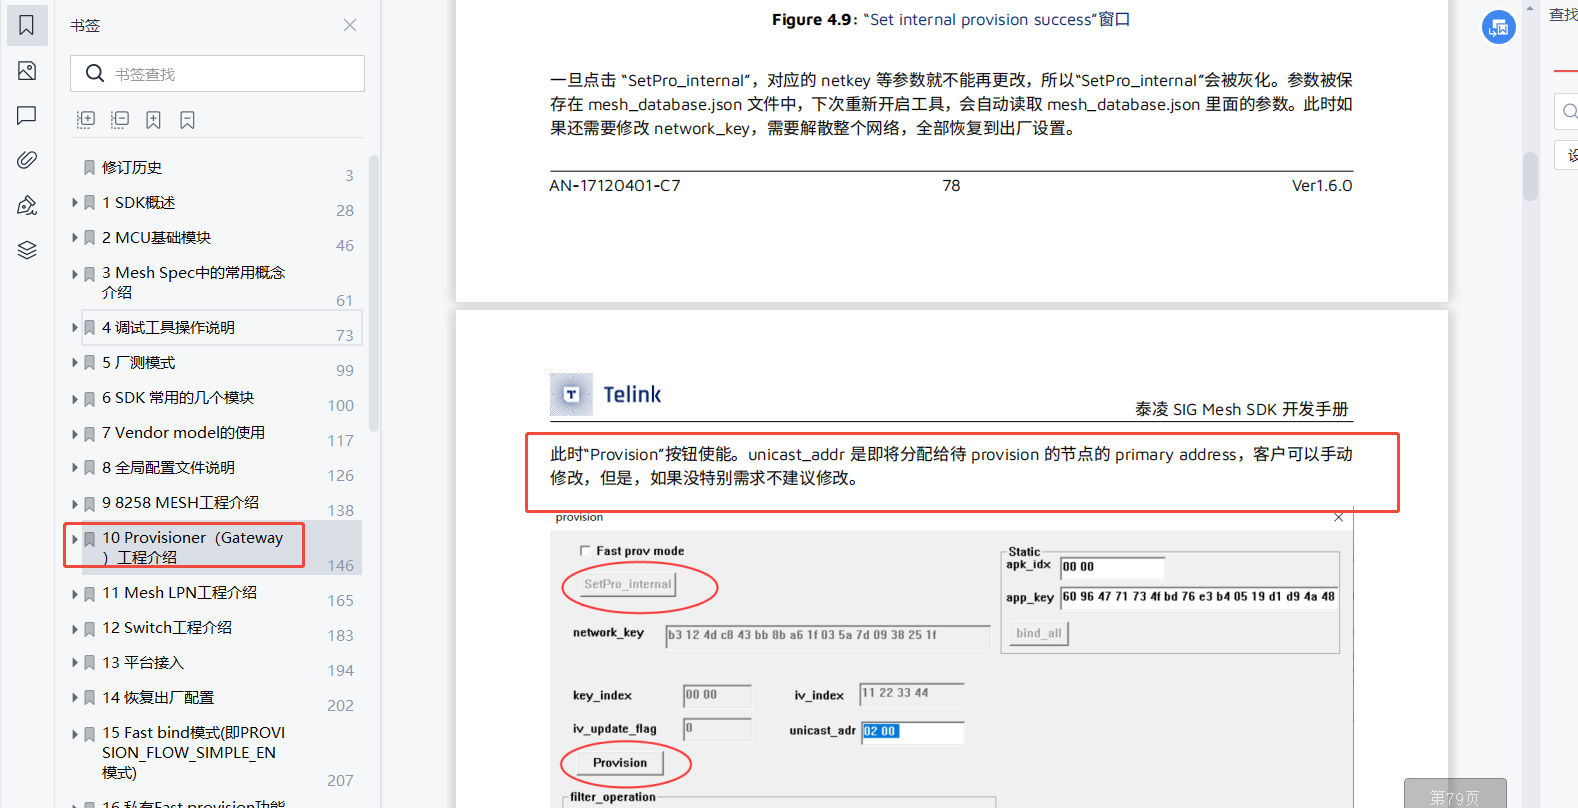
Task: Expand 6 SDK 常用的几个模块 bookmark
Action: click(75, 398)
